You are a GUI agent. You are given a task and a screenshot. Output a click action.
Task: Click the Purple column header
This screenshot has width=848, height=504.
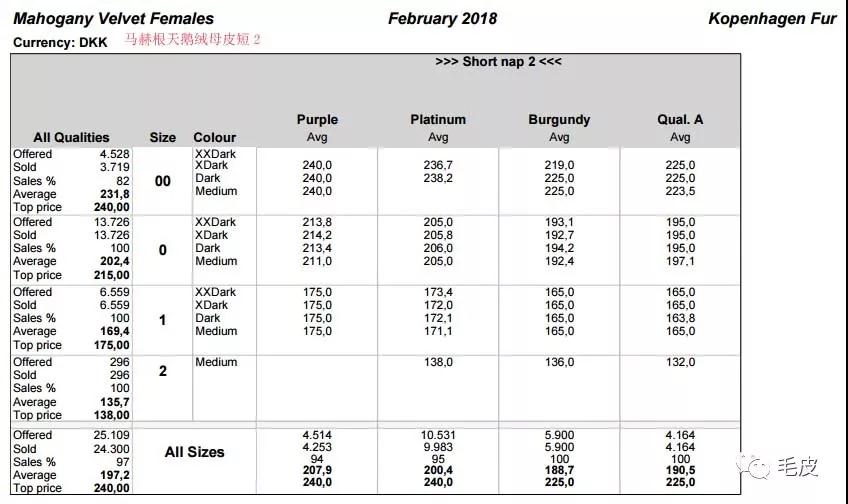[x=317, y=120]
